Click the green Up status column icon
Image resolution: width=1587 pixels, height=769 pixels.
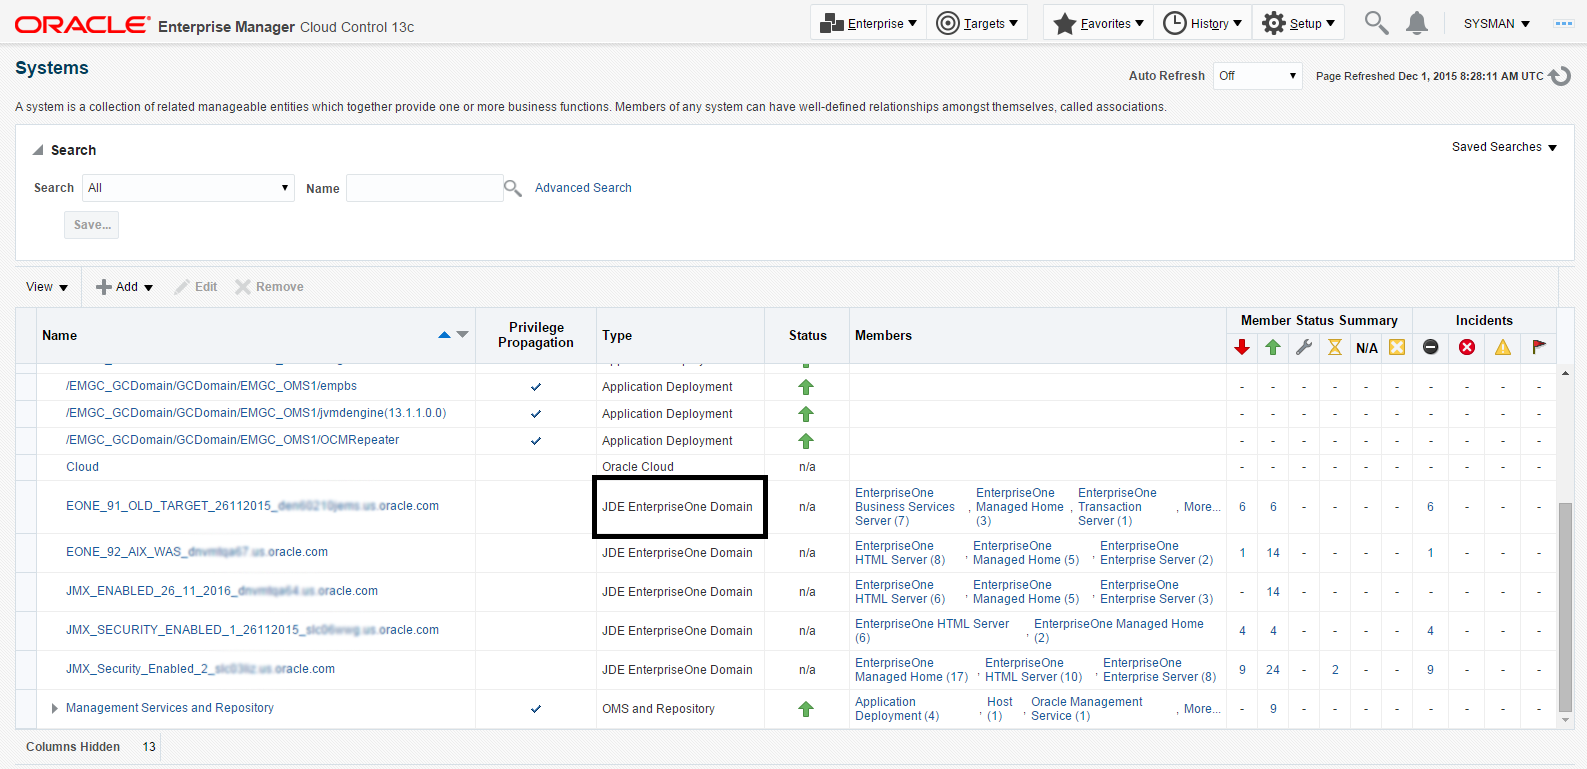[1273, 347]
